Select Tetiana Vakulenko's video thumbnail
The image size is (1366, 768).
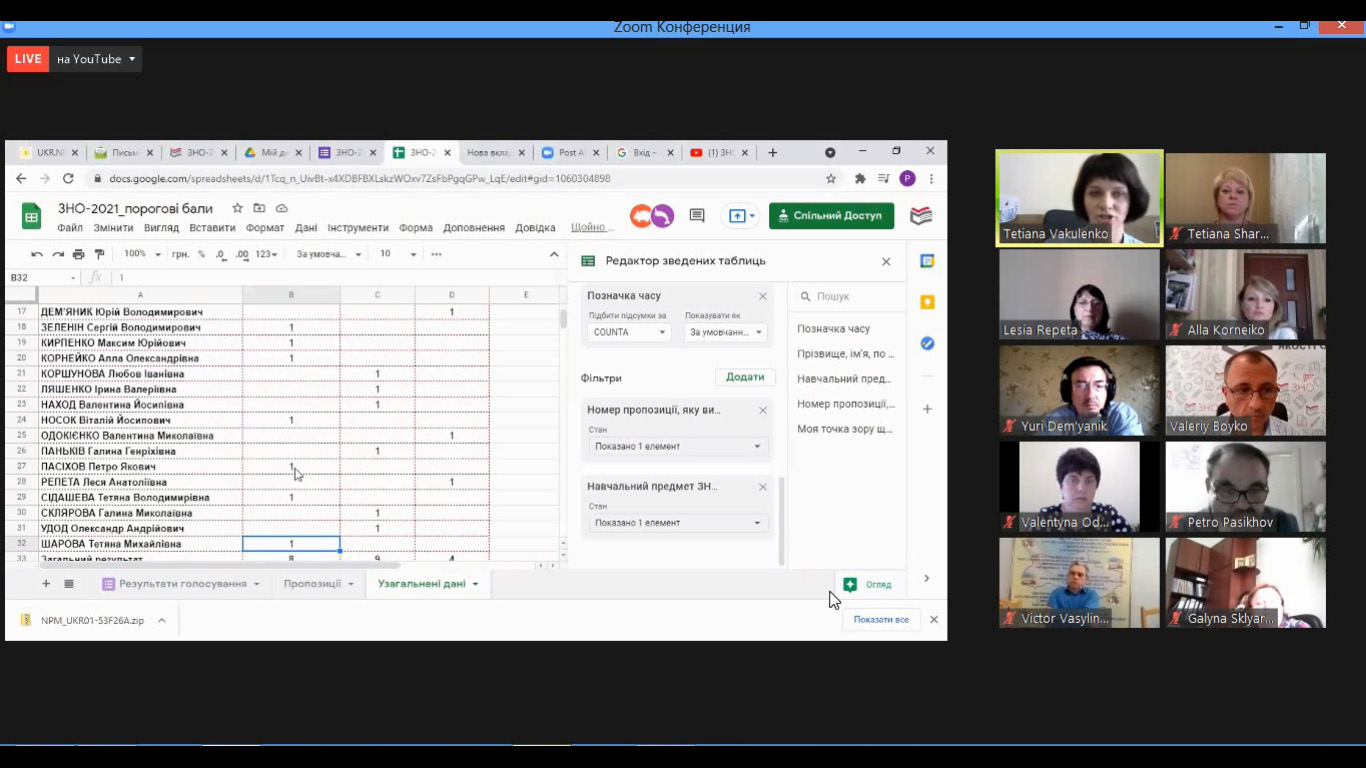coord(1080,198)
